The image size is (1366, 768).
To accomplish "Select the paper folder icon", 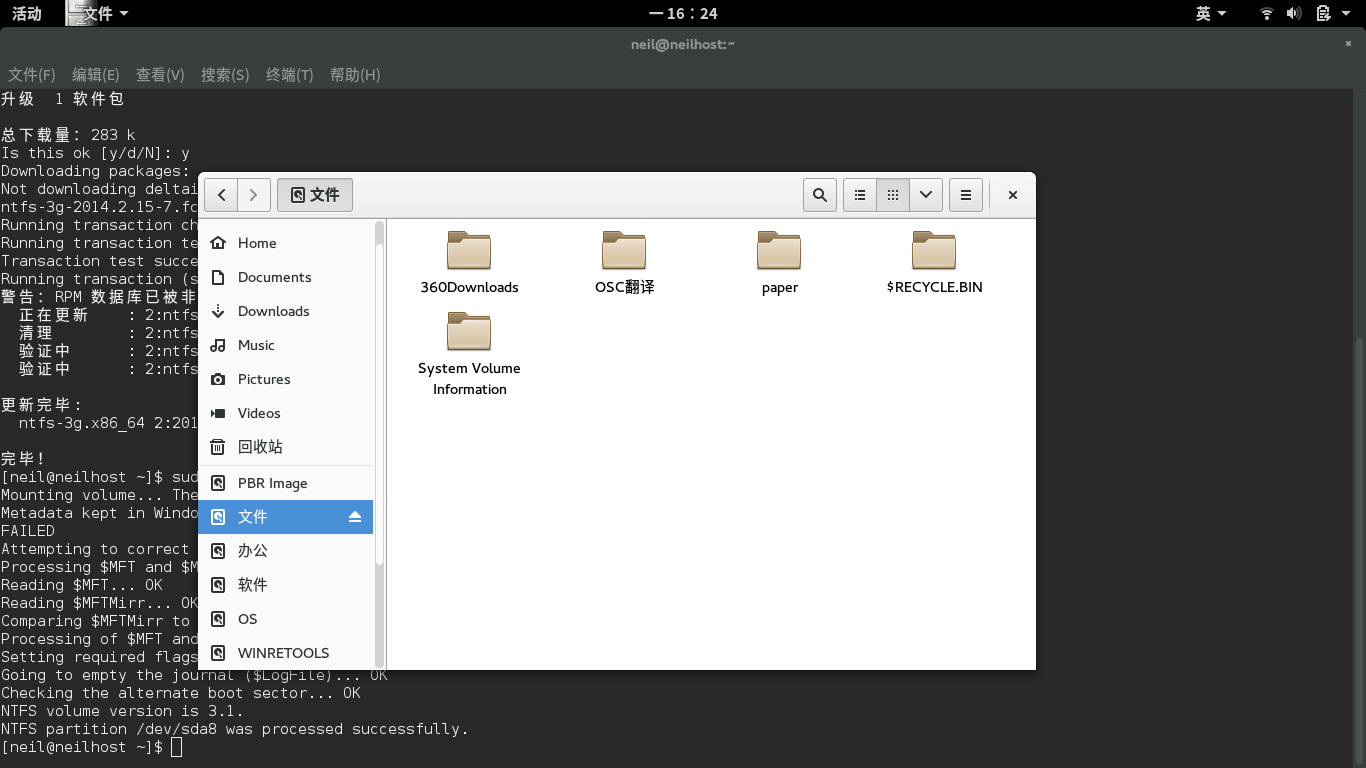I will tap(779, 250).
